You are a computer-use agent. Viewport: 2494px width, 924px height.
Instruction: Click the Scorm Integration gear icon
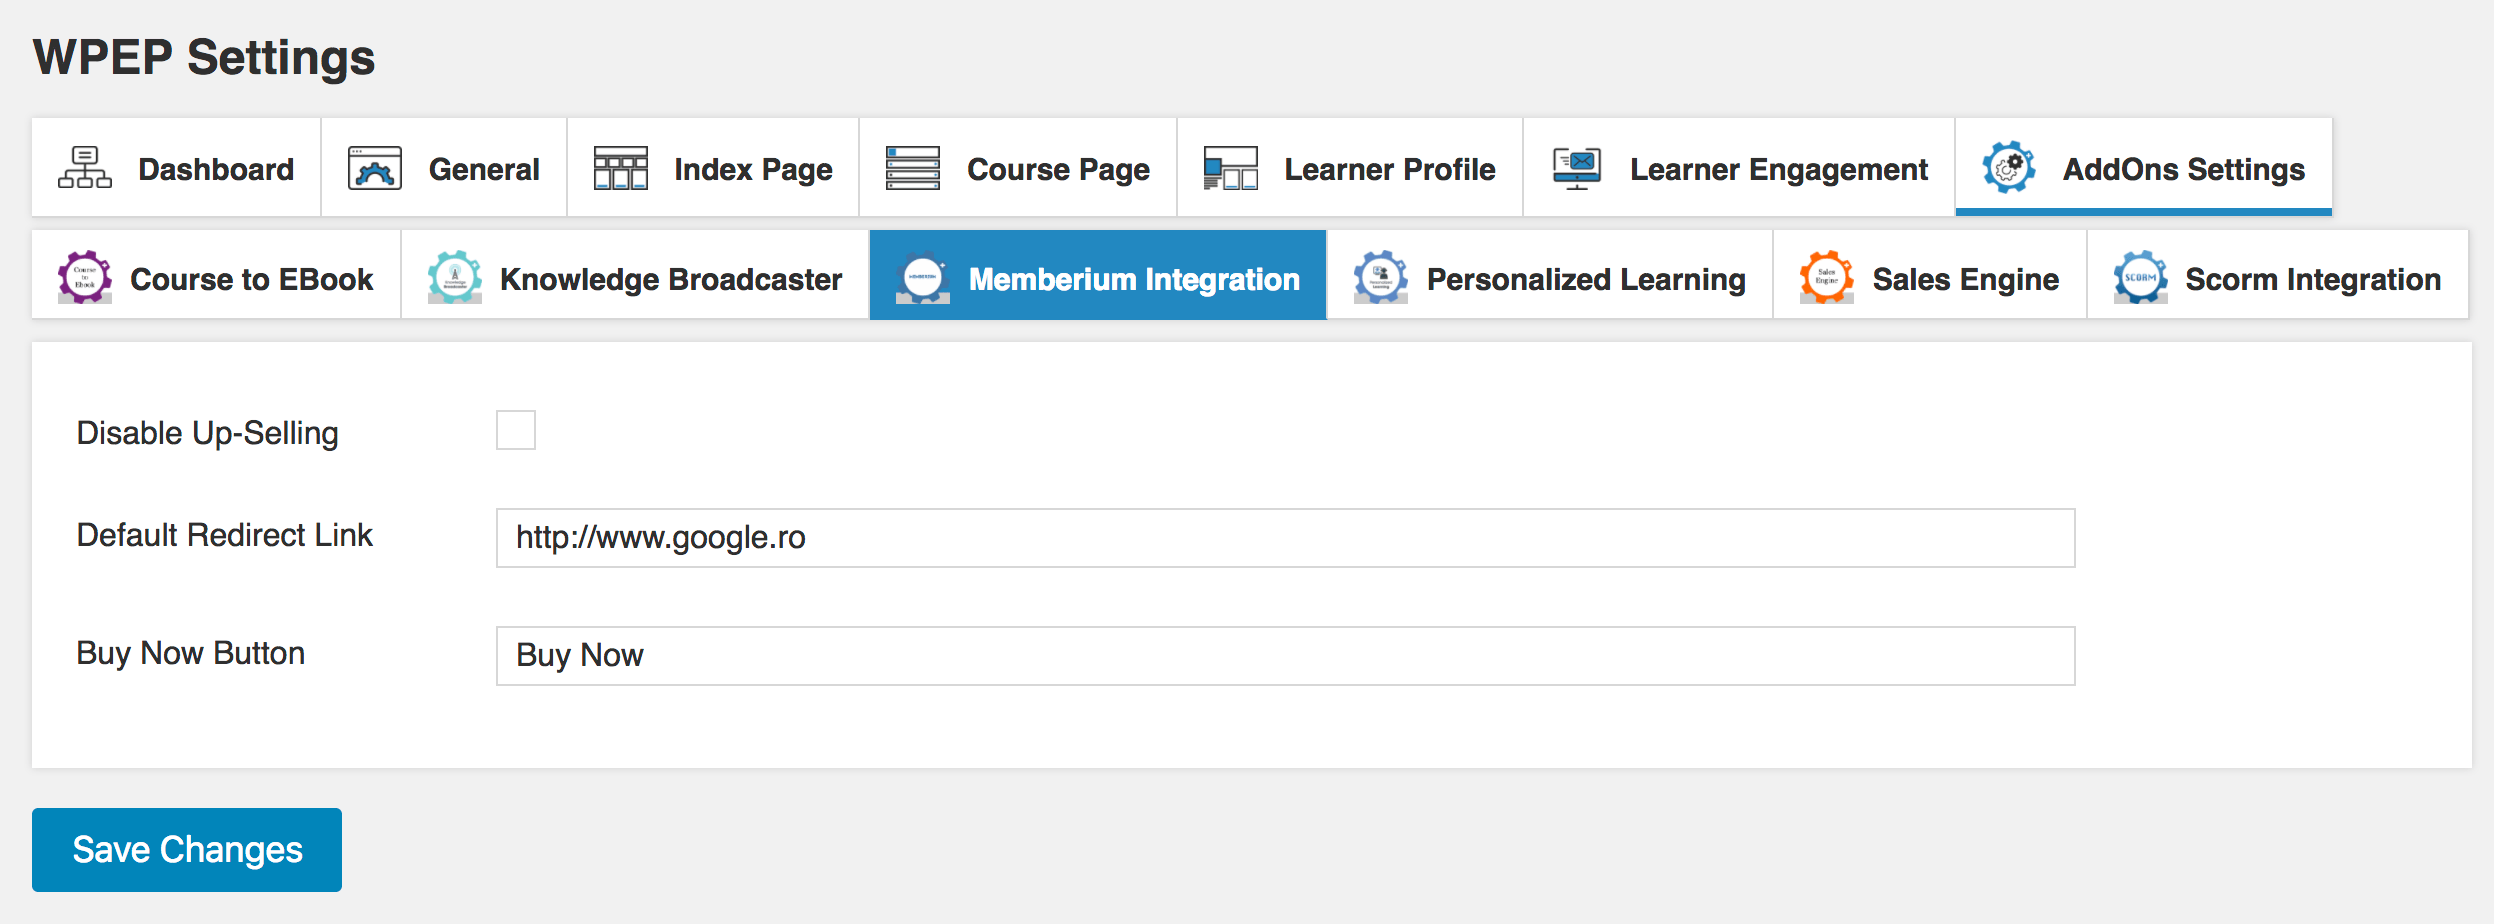click(2140, 277)
